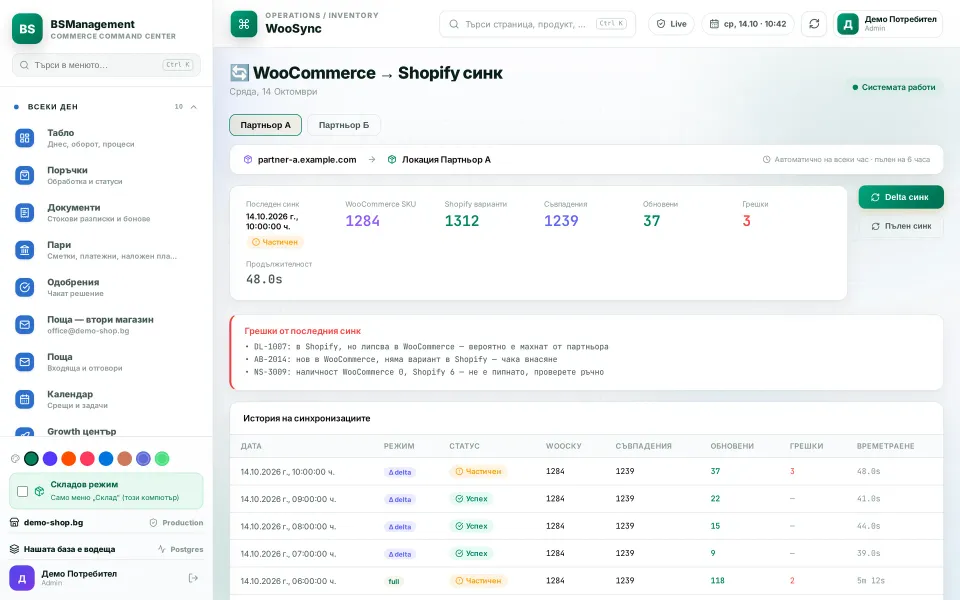
Task: Click the full mode badge in 06:00 row
Action: pyautogui.click(x=394, y=581)
